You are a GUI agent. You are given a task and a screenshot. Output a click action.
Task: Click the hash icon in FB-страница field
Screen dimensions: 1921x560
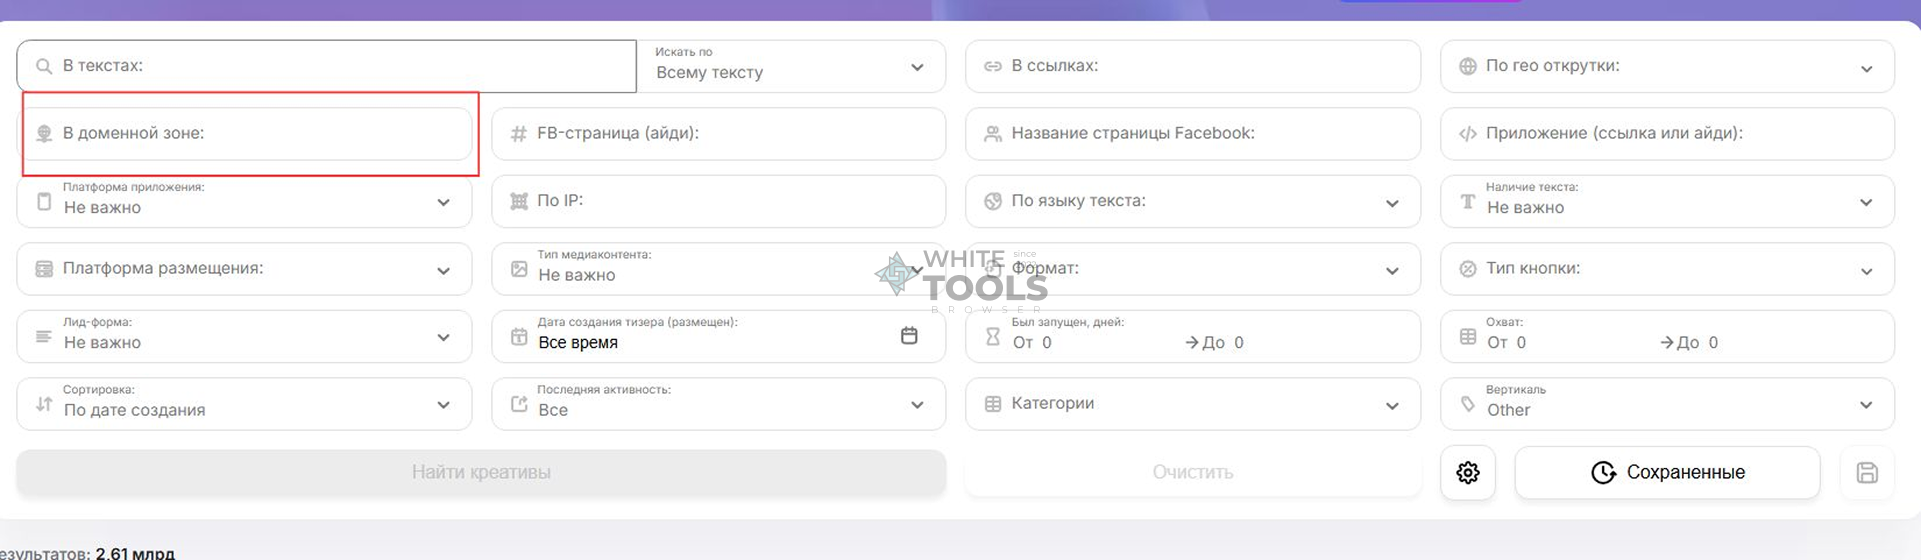[518, 134]
